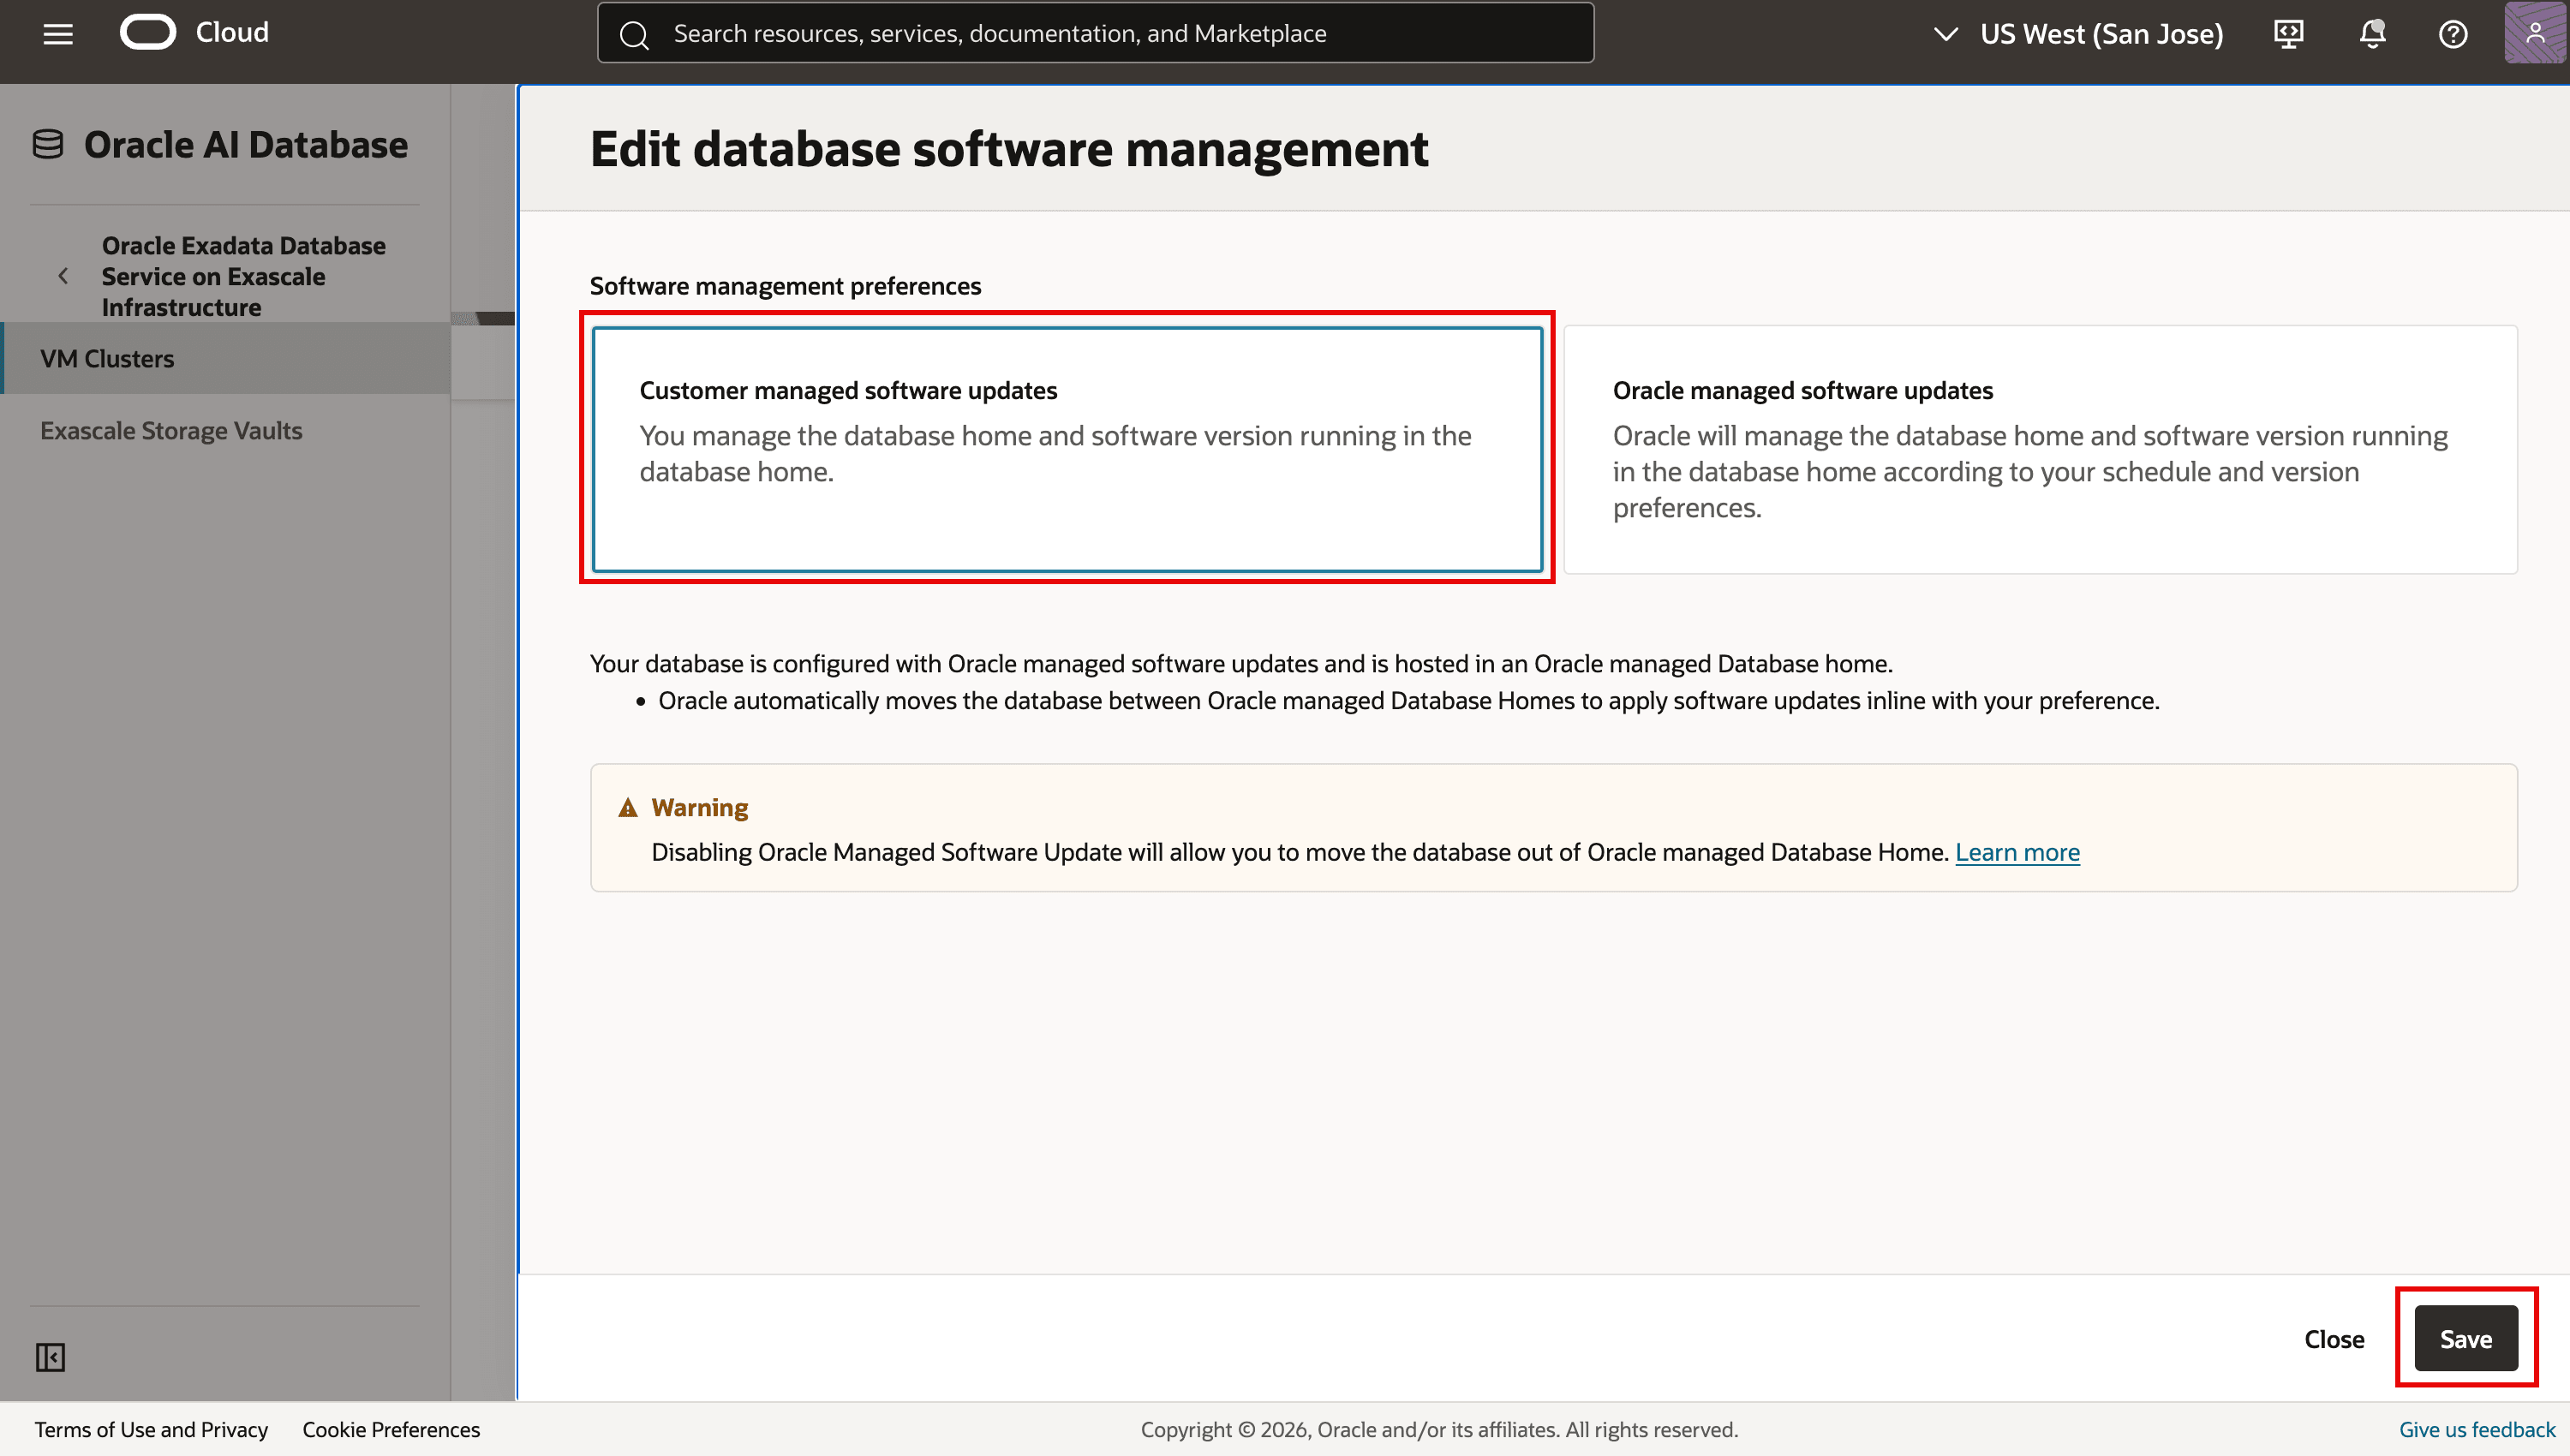
Task: Click the Cloud text label
Action: coord(232,32)
